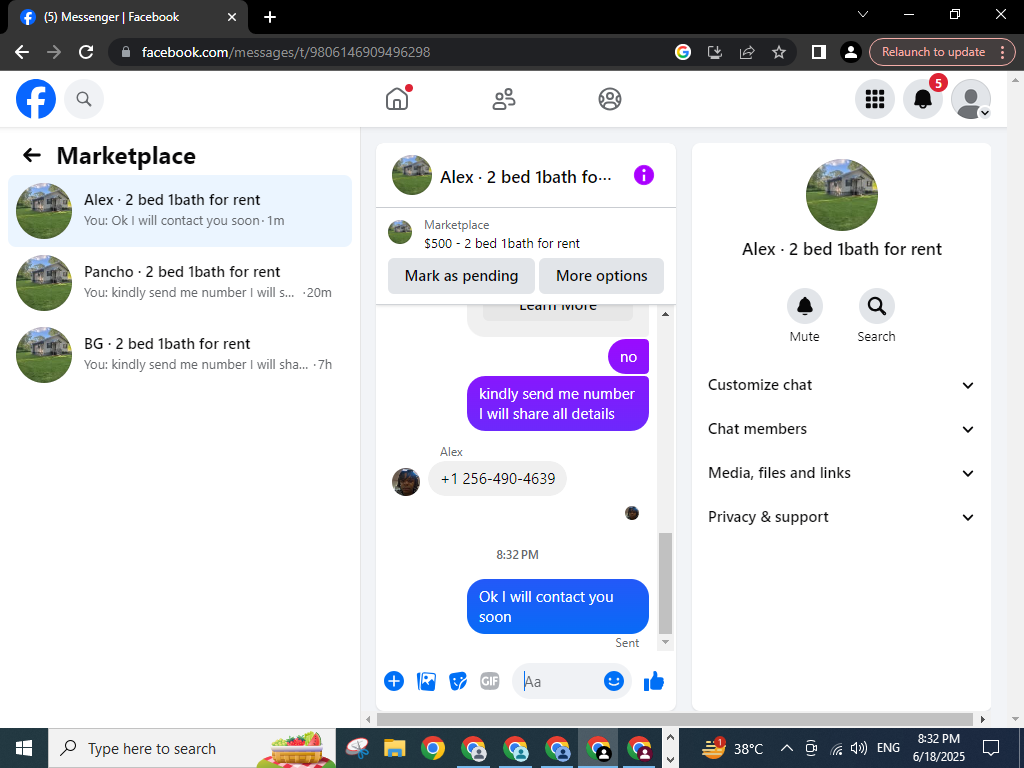The width and height of the screenshot is (1024, 768).
Task: Open Chrome three-dot menu
Action: [x=1002, y=52]
